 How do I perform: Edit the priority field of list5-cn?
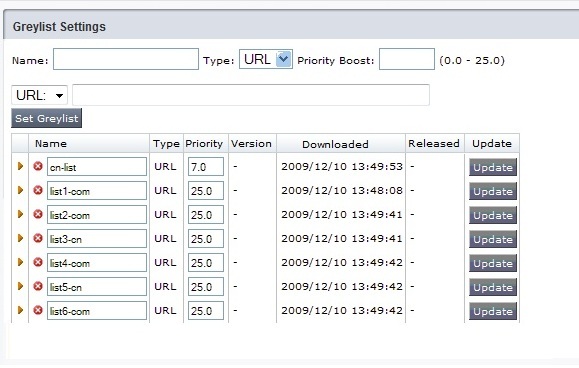point(206,287)
